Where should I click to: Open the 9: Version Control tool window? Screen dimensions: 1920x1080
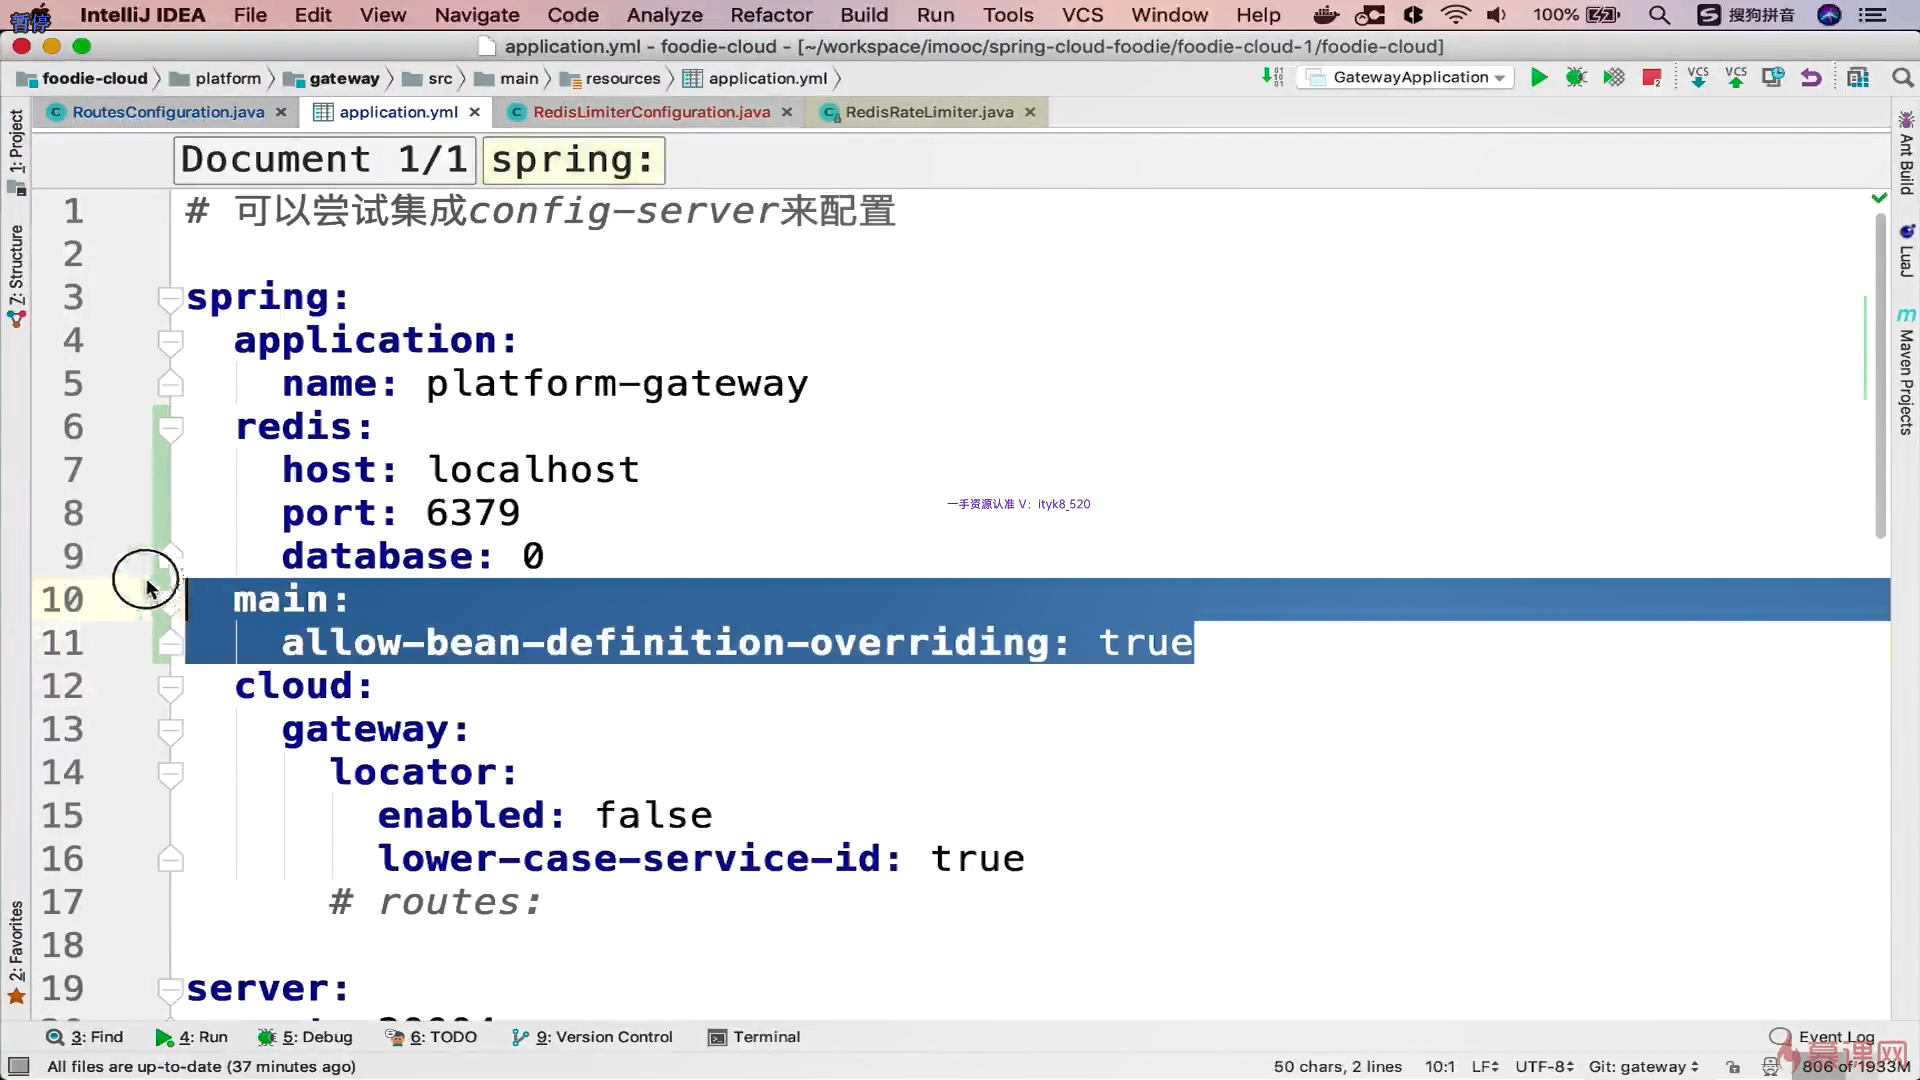[x=592, y=1037]
